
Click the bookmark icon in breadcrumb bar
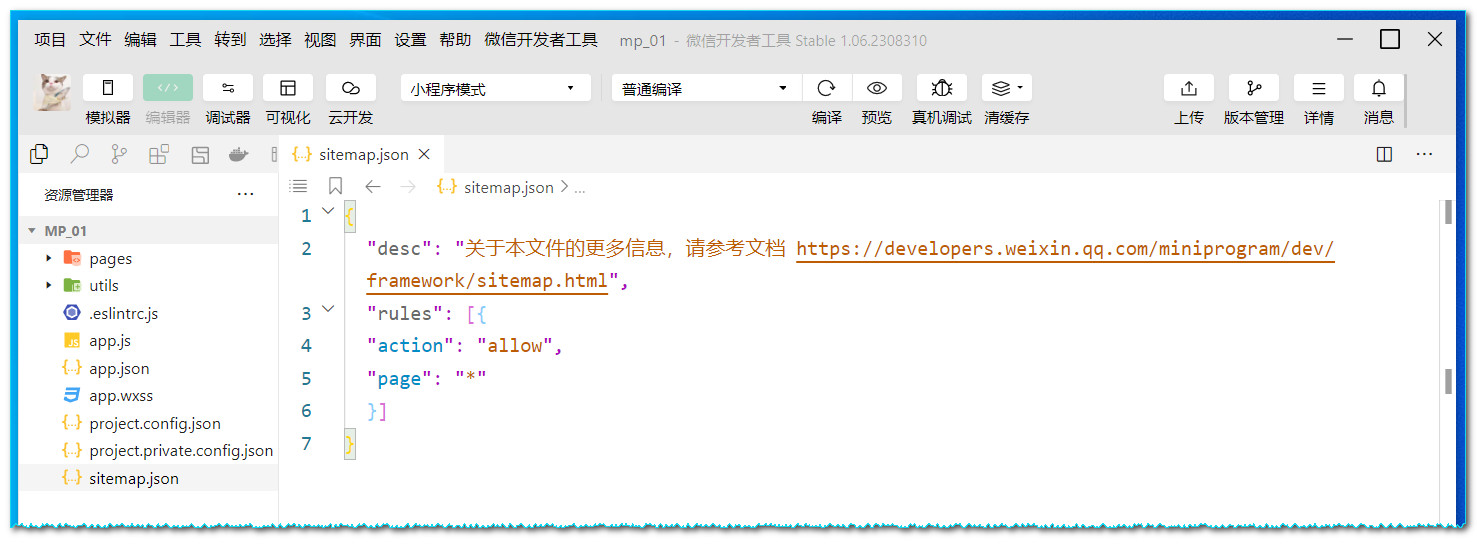[x=335, y=186]
